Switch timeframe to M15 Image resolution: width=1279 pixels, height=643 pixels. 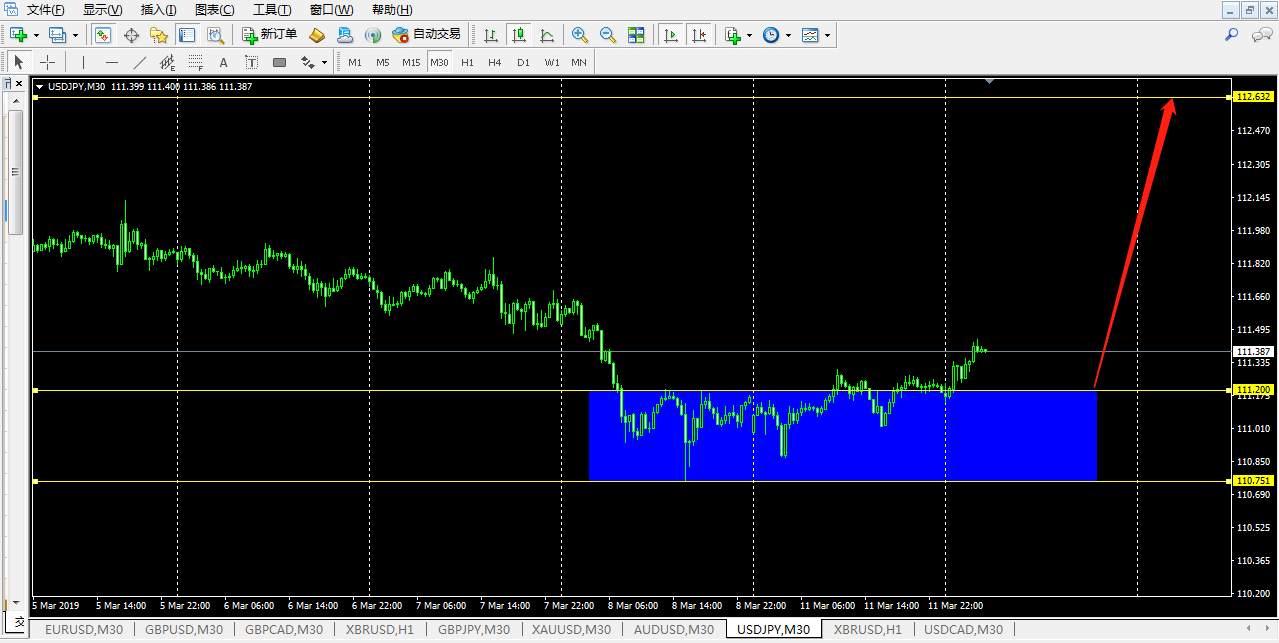tap(411, 62)
